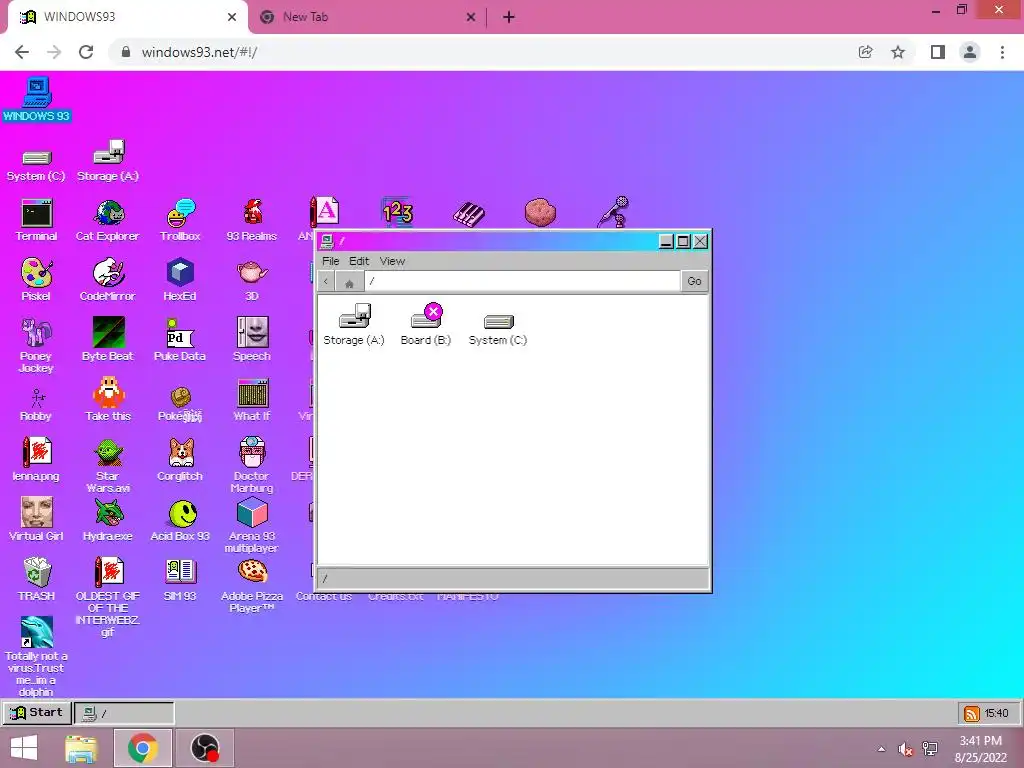Launch Poney Jockey icon
Viewport: 1024px width, 768px height.
pyautogui.click(x=36, y=345)
